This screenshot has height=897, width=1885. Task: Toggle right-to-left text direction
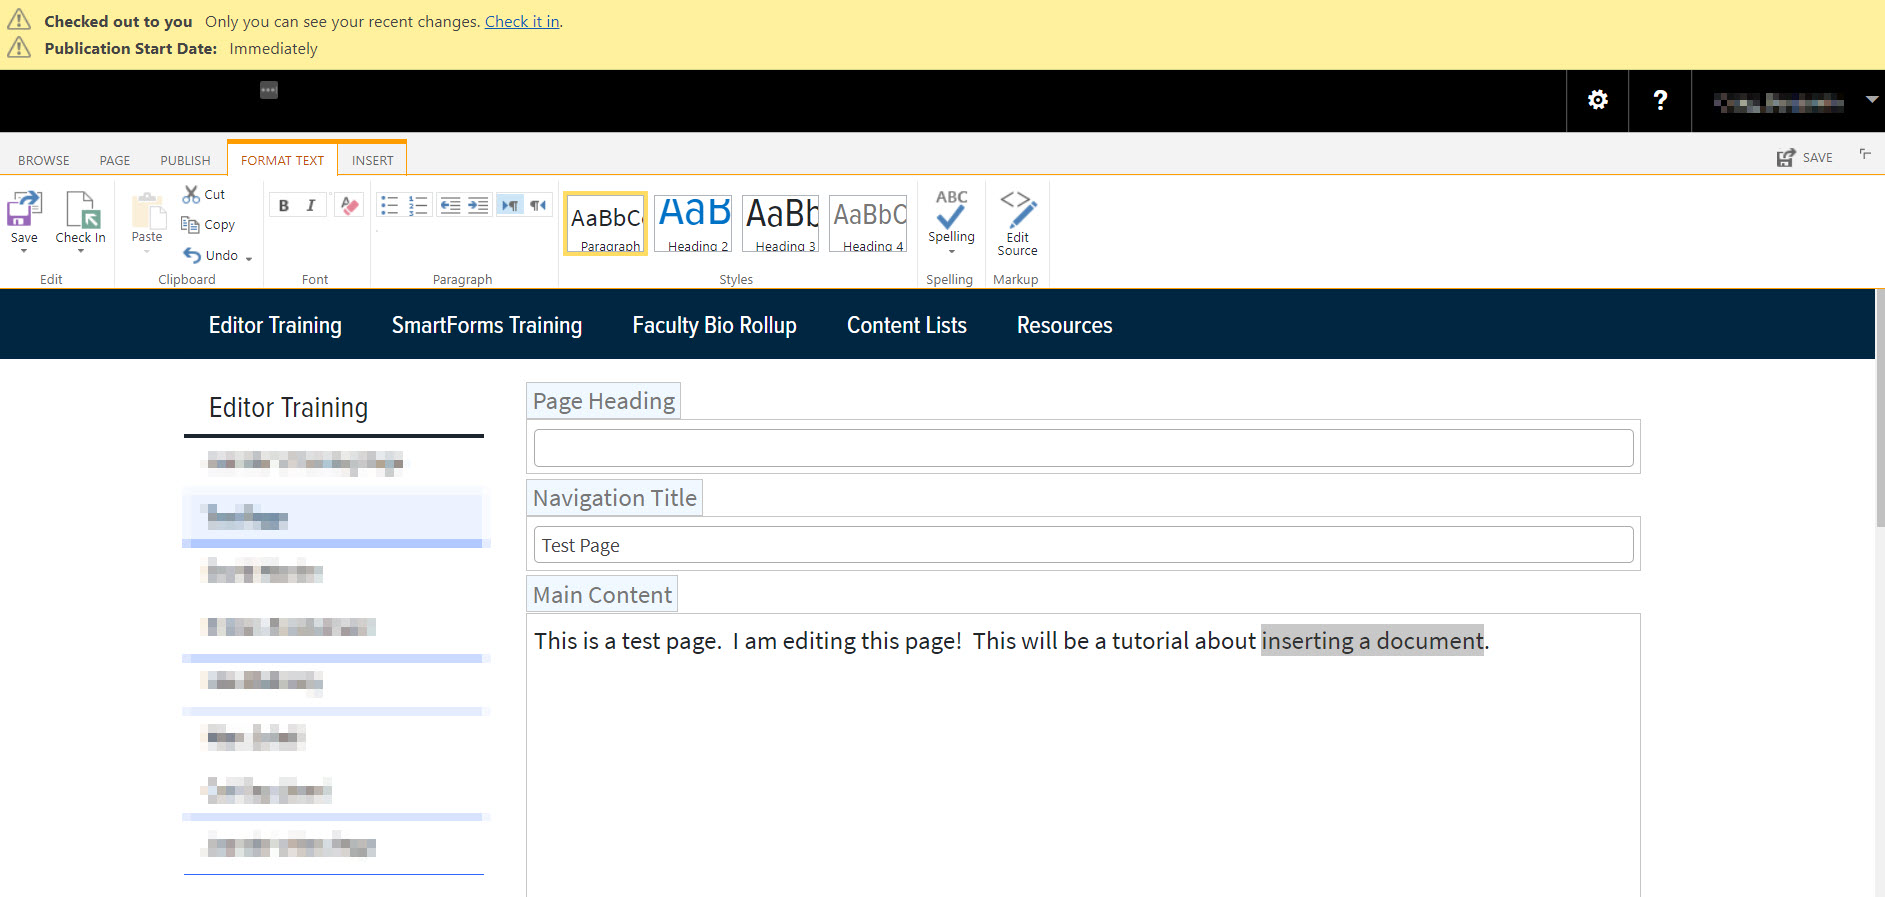click(x=538, y=205)
